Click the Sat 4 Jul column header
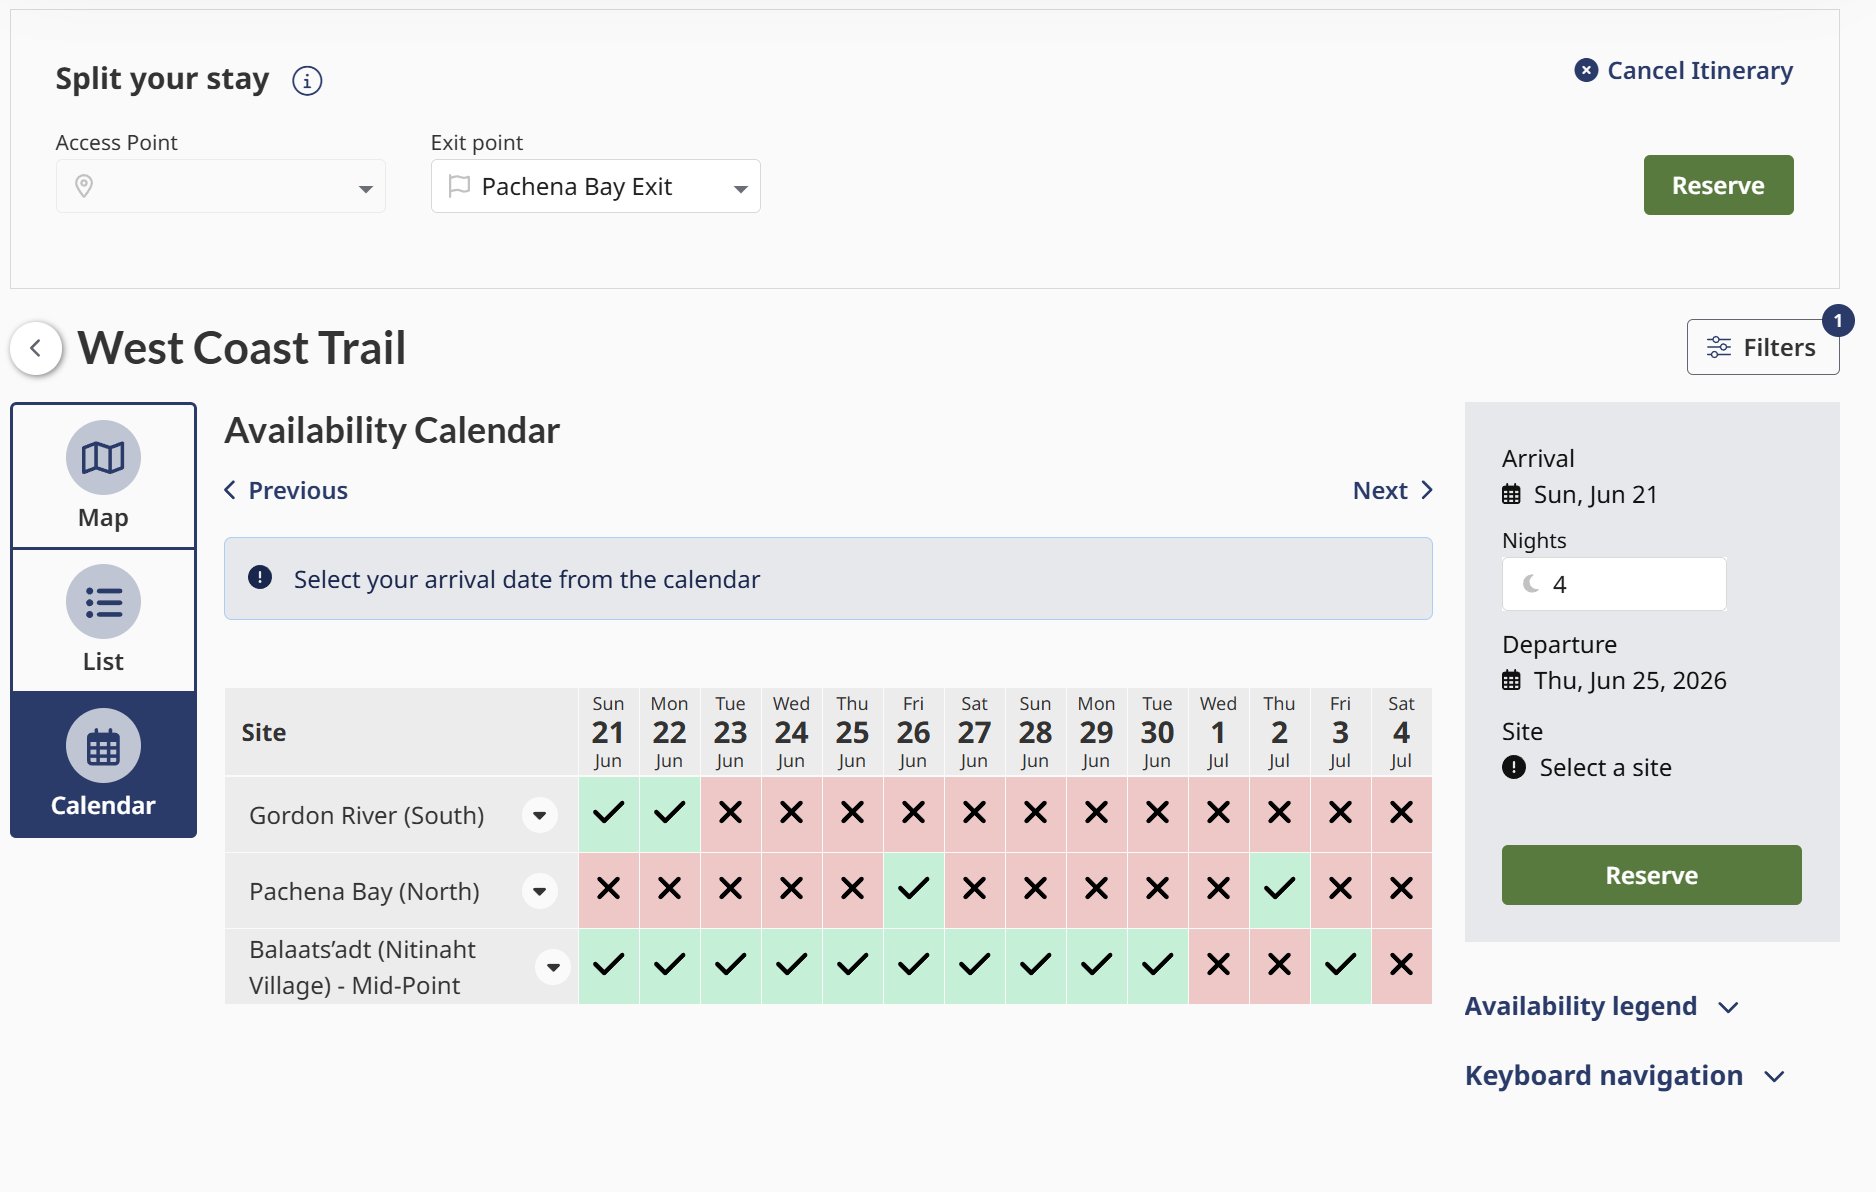 1401,732
